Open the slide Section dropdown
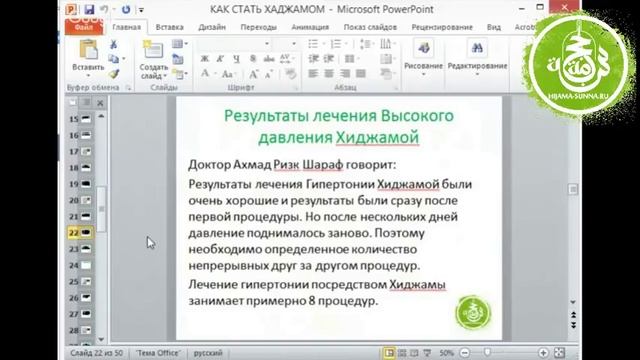The image size is (640, 360). (179, 74)
